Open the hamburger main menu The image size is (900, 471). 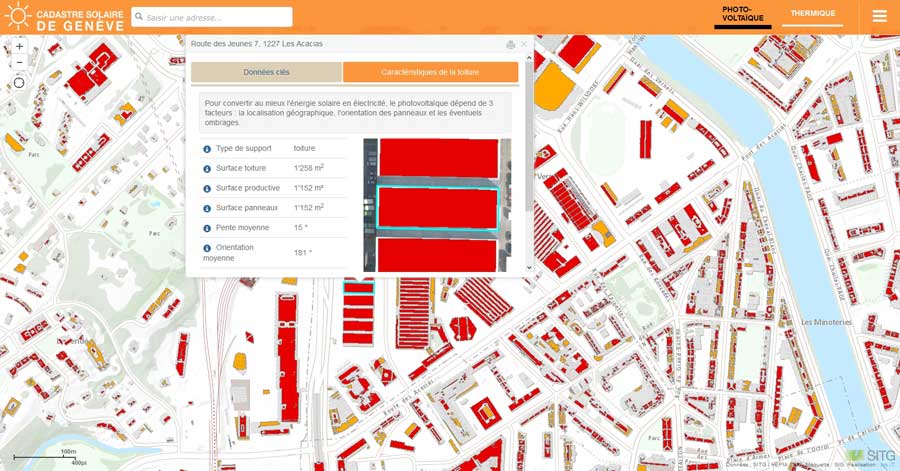pos(879,16)
